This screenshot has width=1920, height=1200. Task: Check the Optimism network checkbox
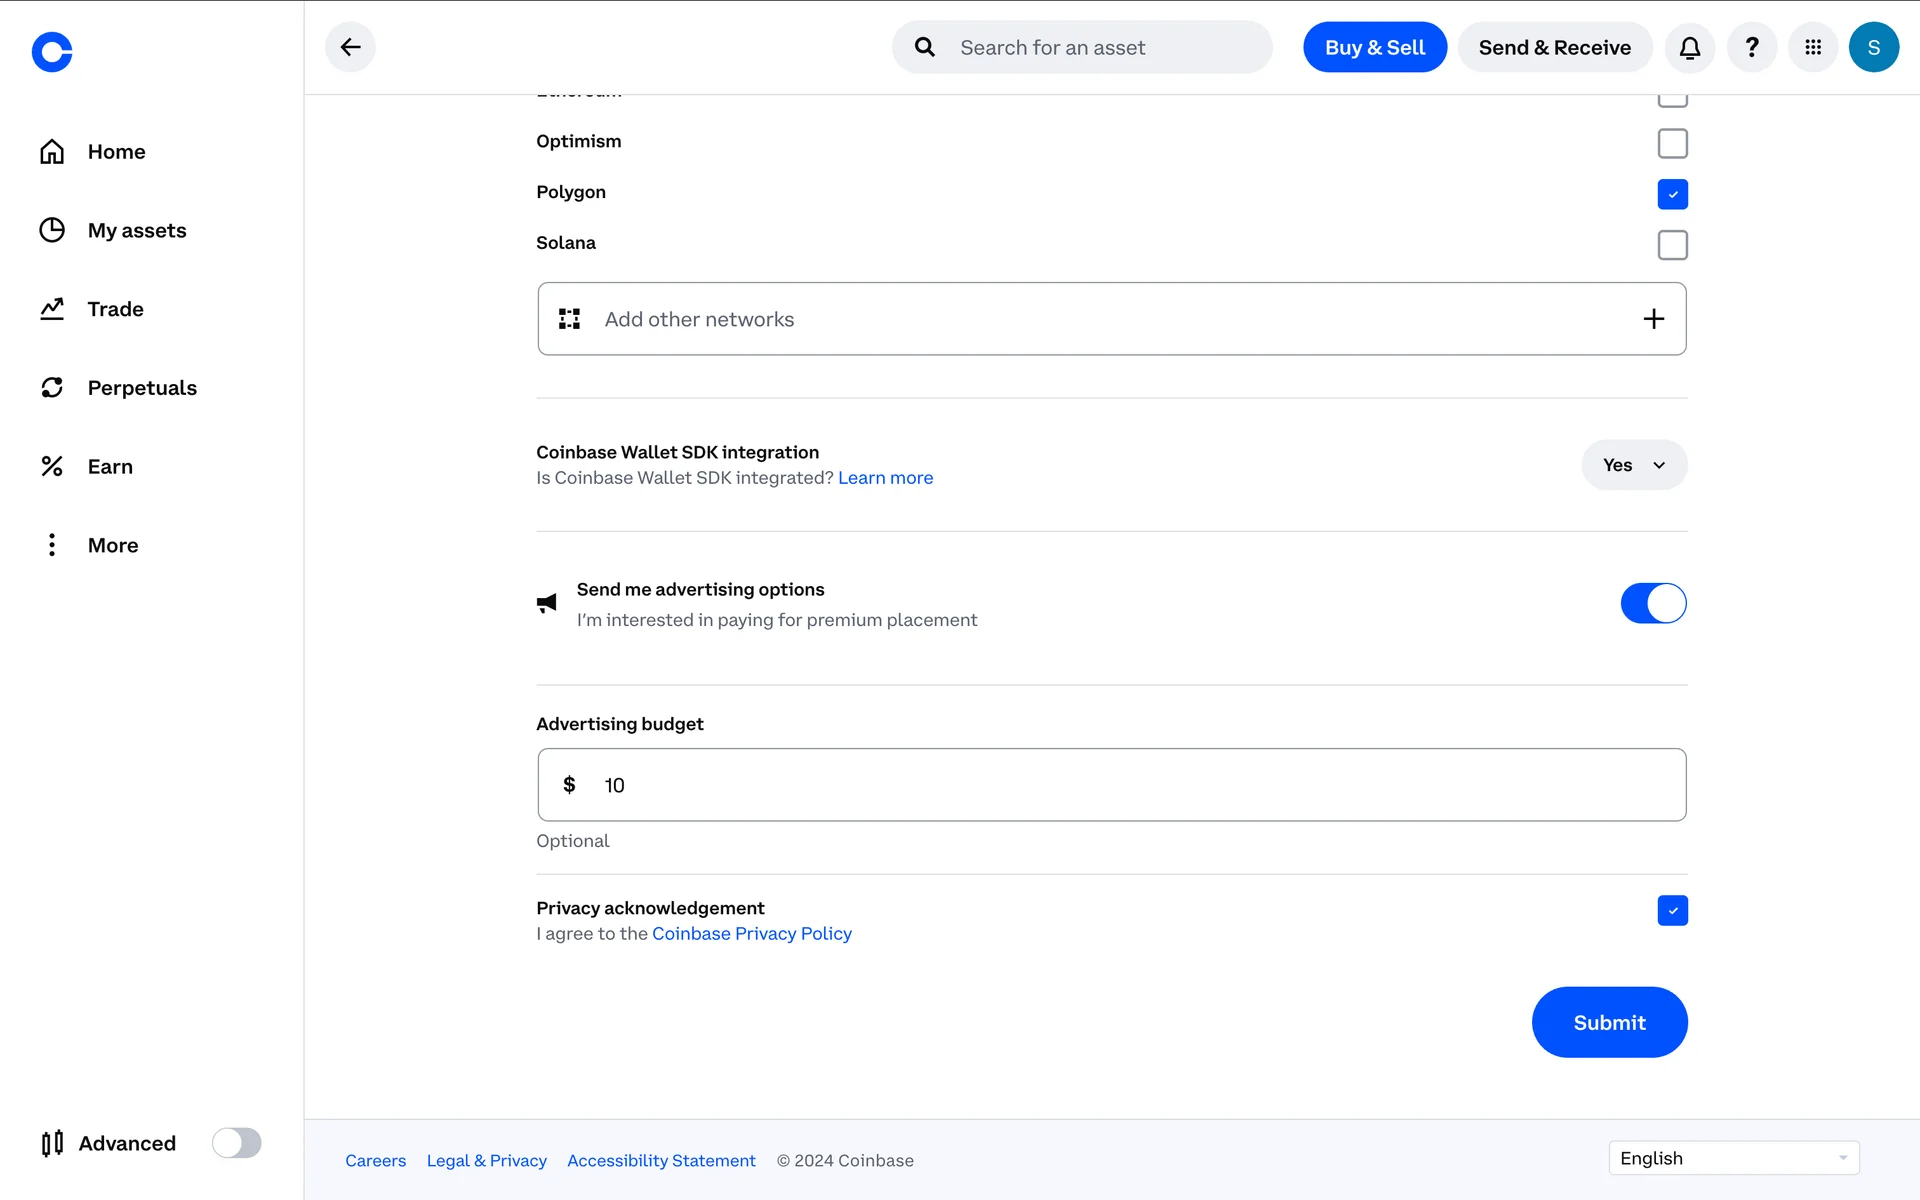click(1672, 143)
